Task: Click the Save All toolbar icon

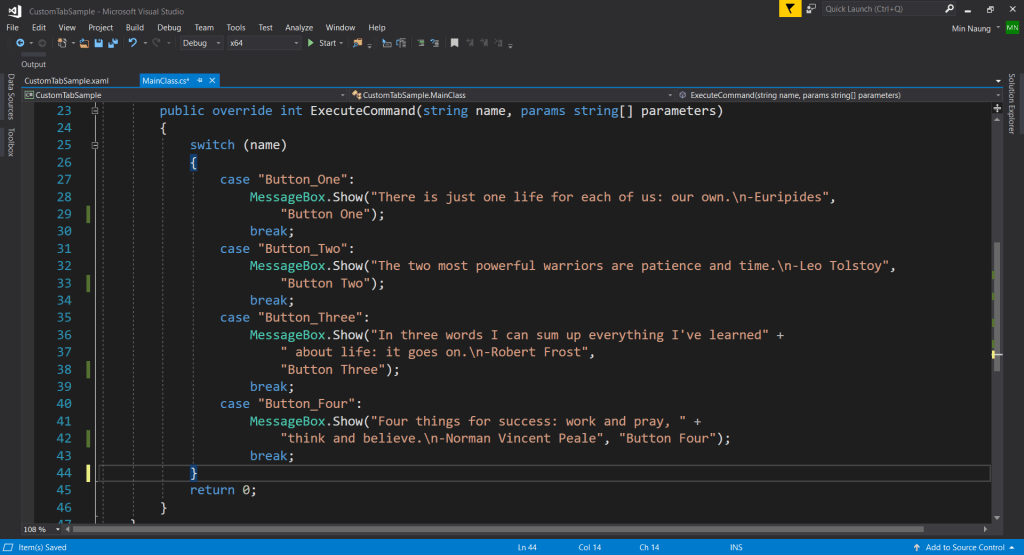Action: point(112,43)
